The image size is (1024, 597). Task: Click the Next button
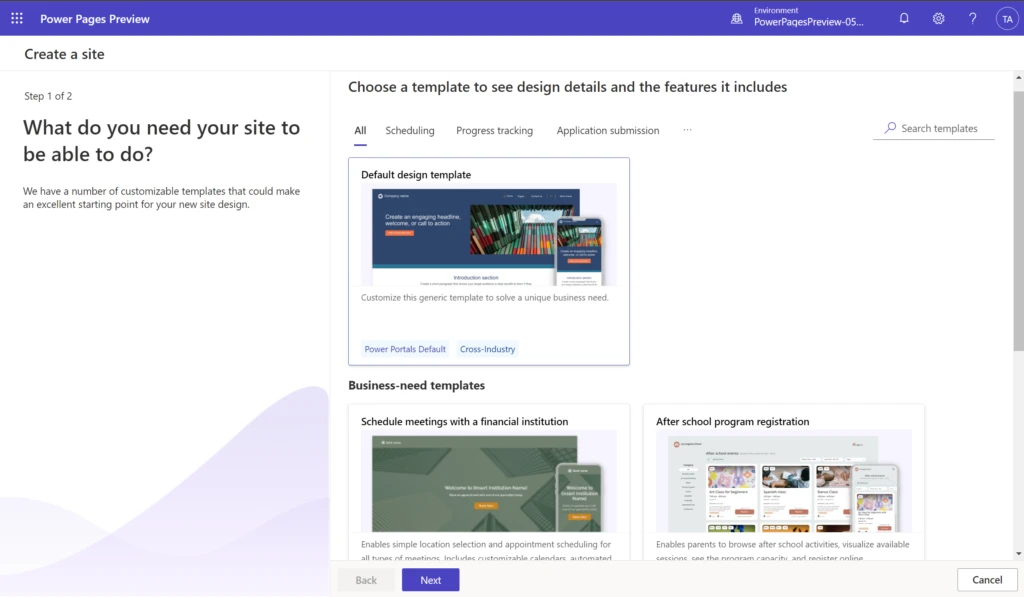(430, 579)
